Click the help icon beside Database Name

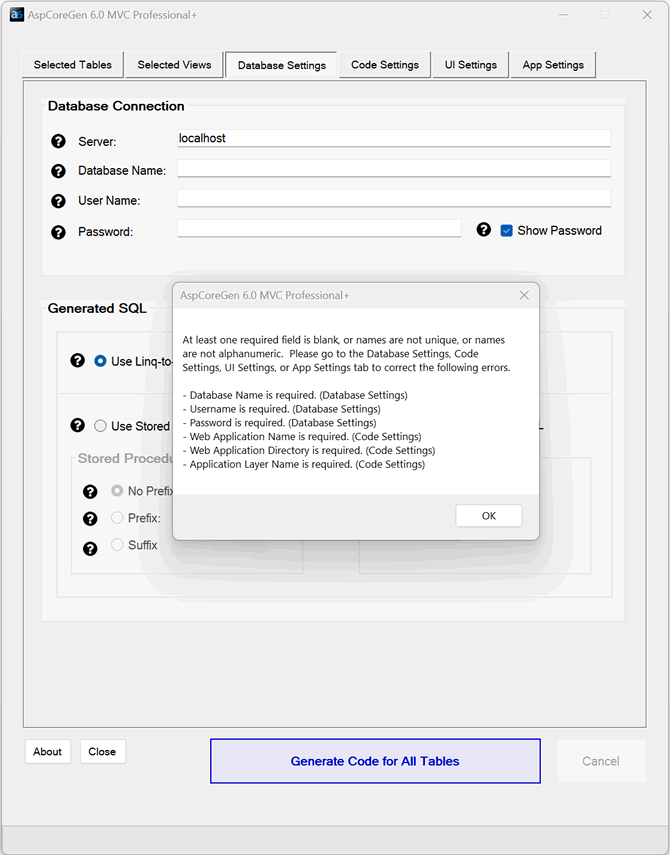[58, 171]
